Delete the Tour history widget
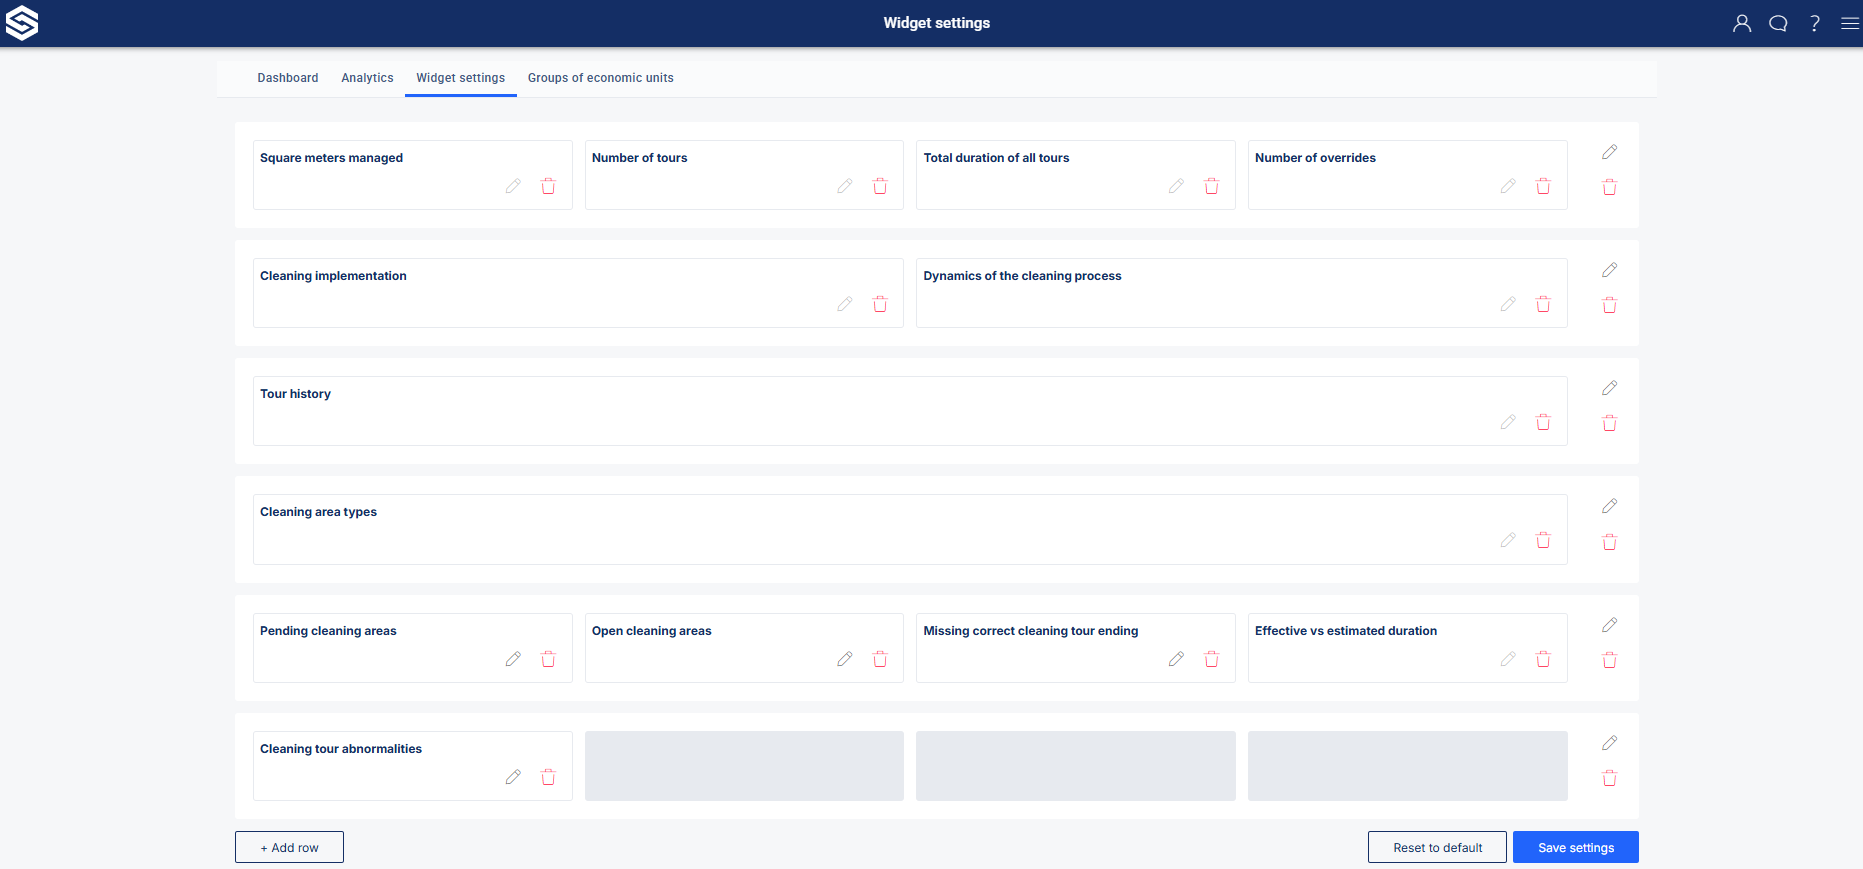Screen dimensions: 1863x869 (x=1544, y=422)
